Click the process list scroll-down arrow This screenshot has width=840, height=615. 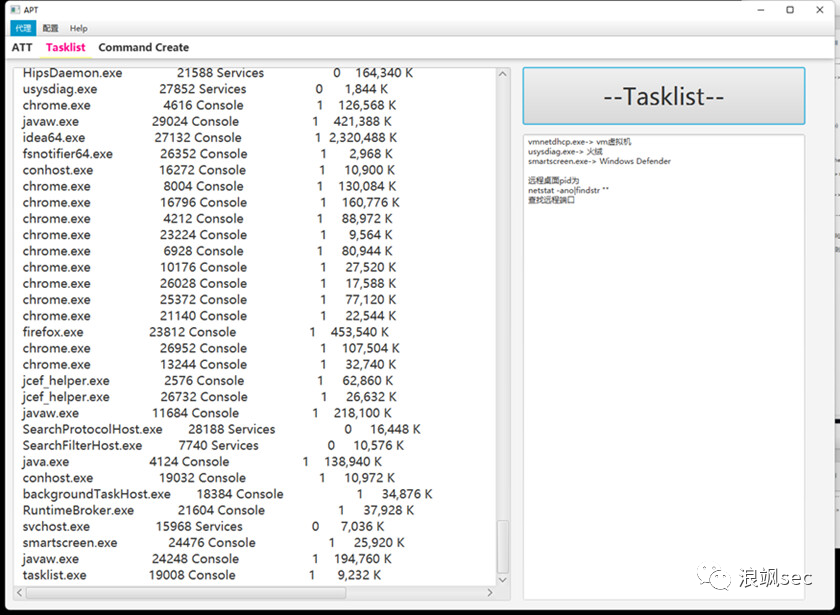tap(502, 580)
